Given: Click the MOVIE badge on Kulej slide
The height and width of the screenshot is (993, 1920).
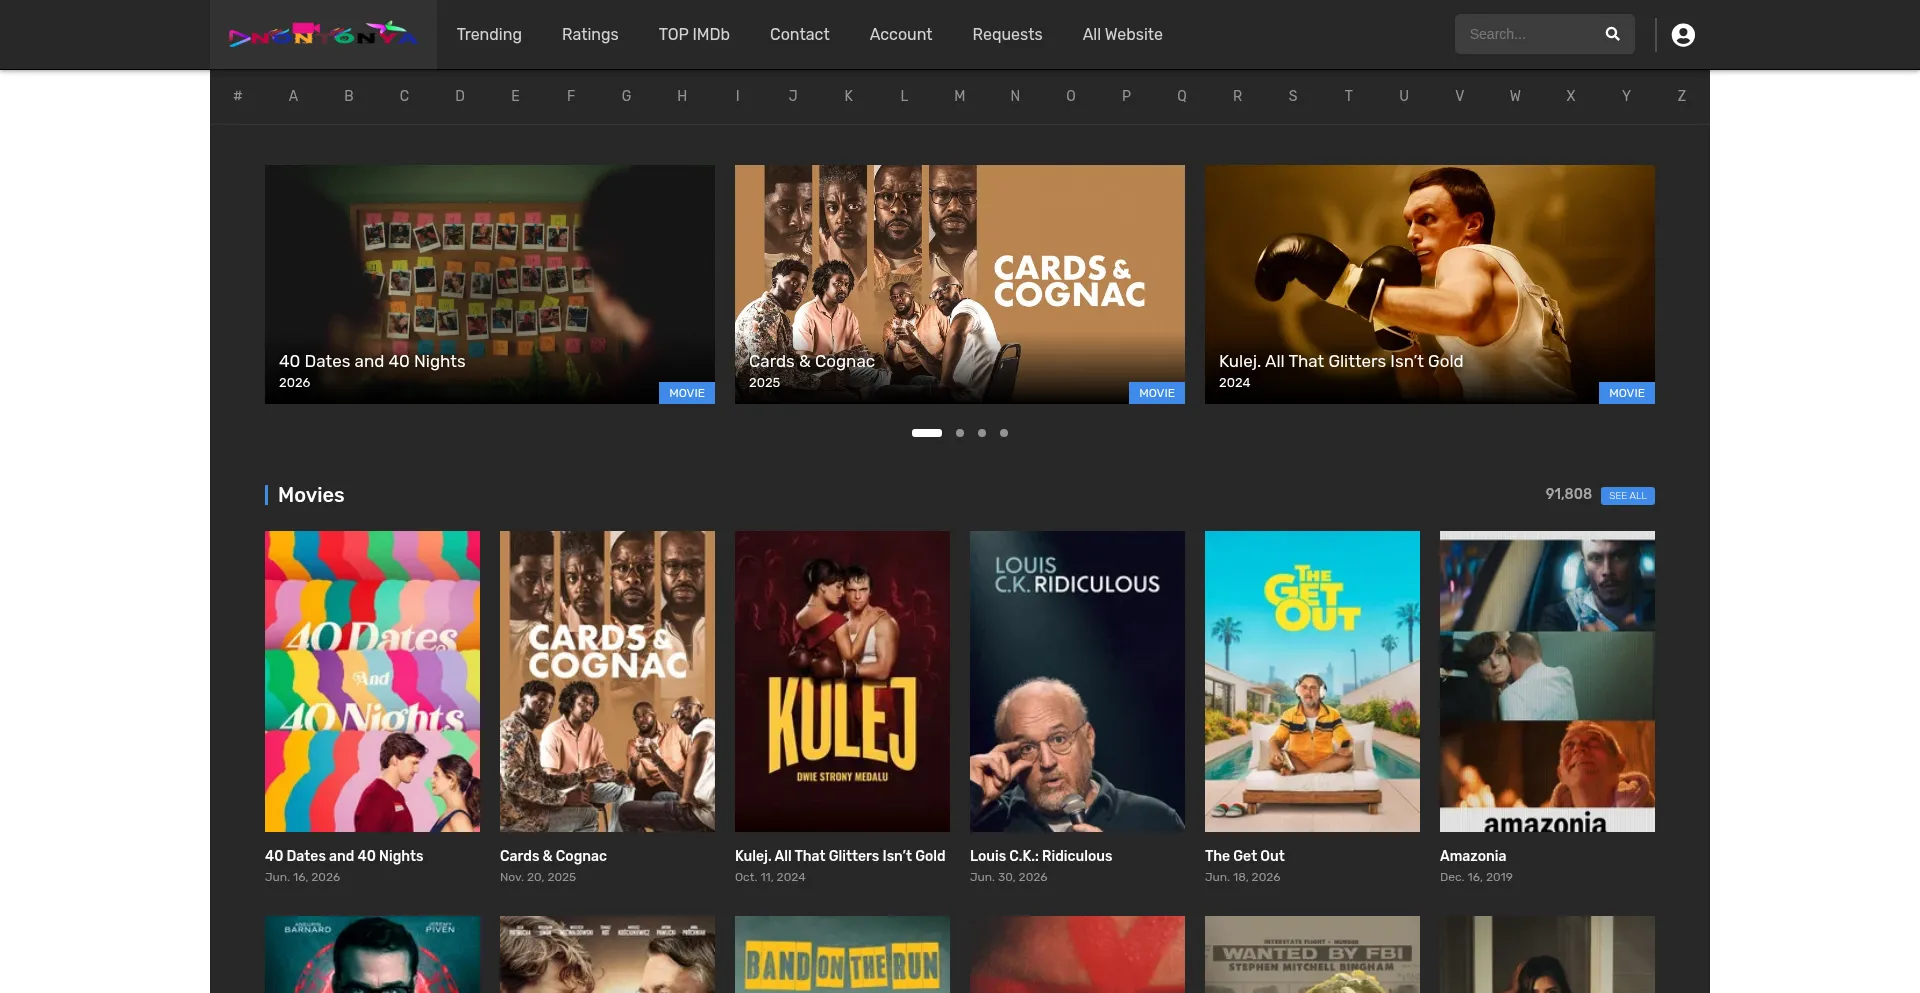Looking at the screenshot, I should [x=1627, y=393].
